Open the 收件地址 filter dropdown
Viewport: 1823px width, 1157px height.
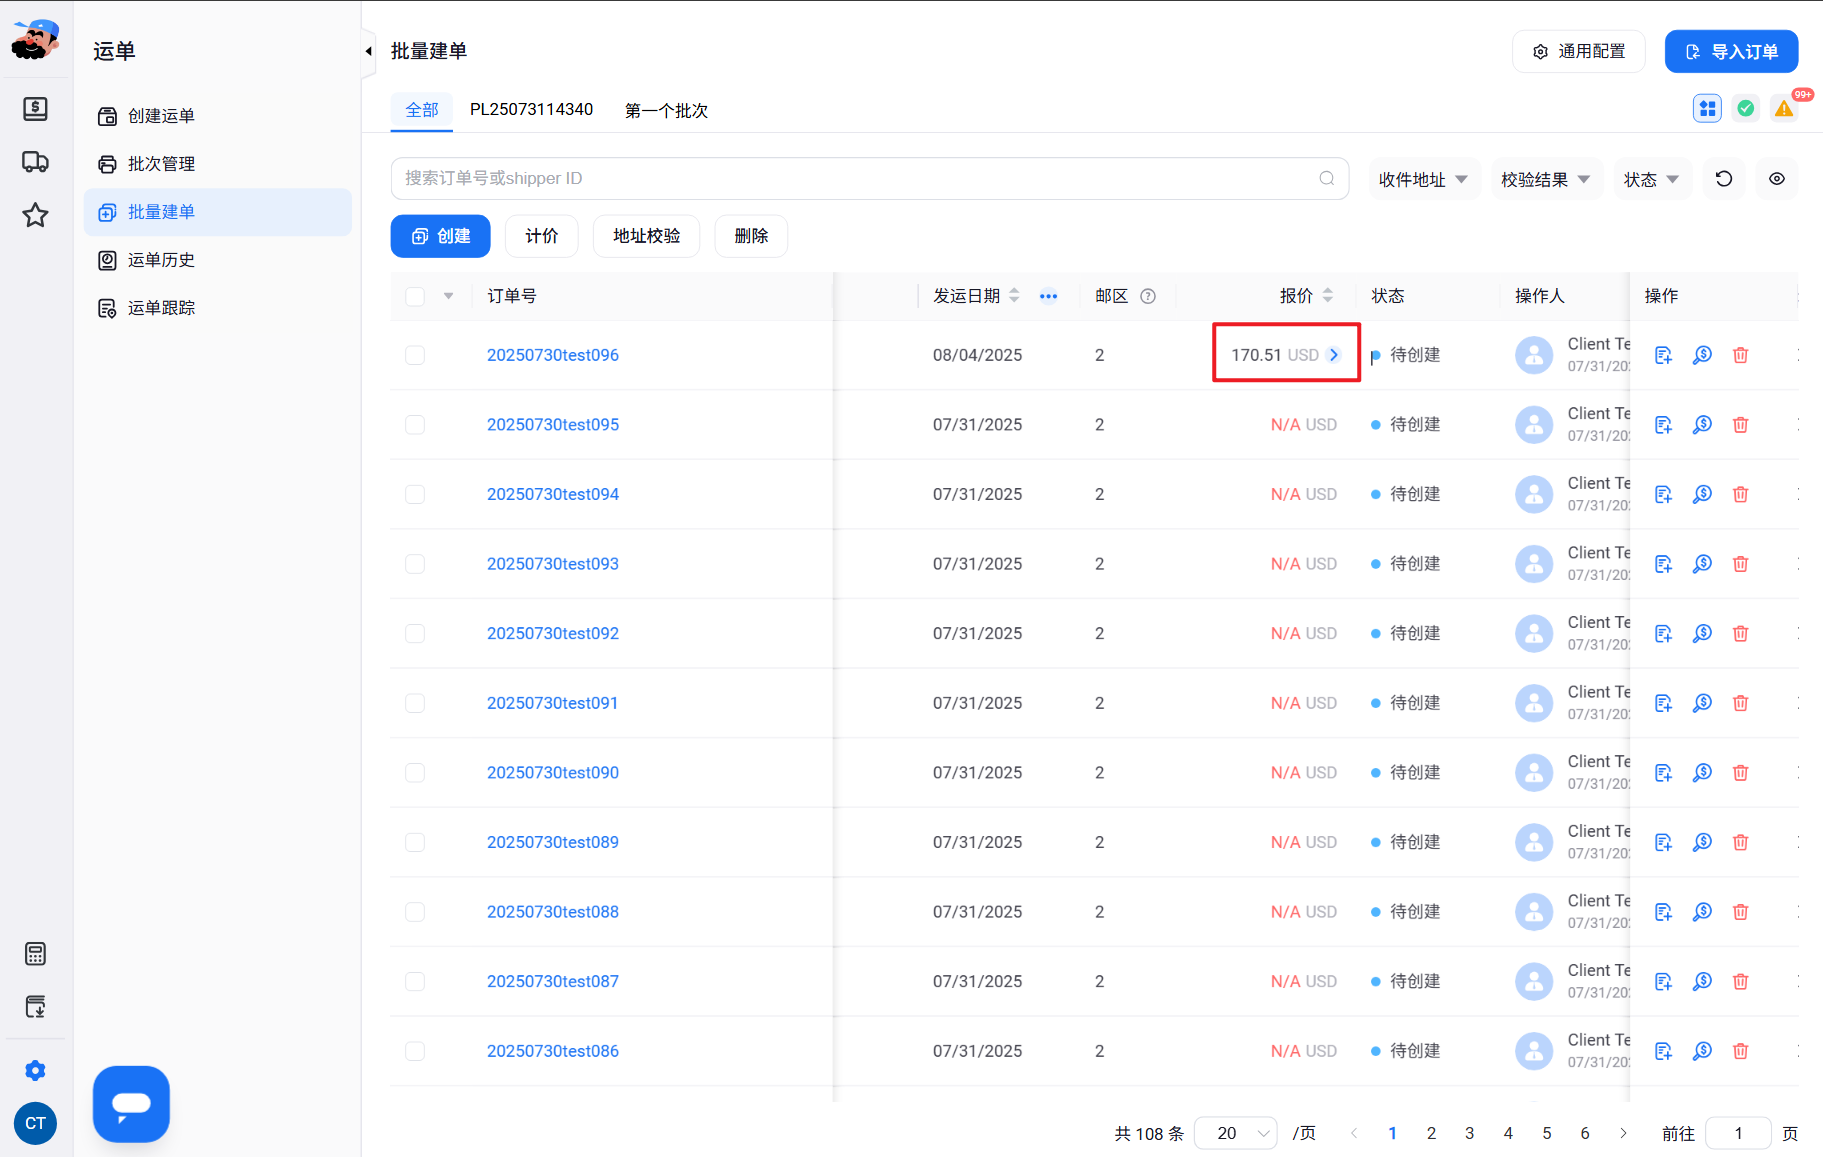coord(1423,179)
